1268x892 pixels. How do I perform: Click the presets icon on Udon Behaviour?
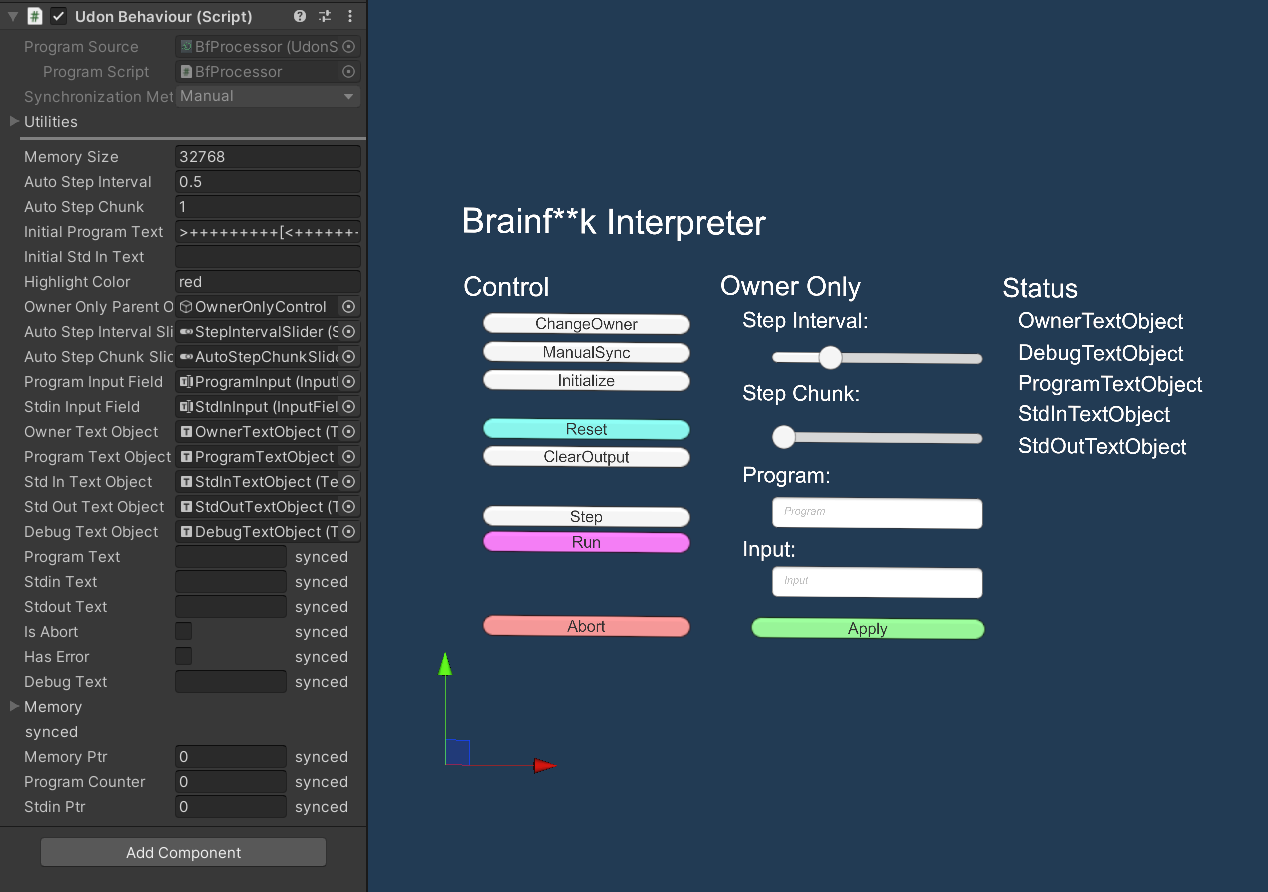[324, 16]
